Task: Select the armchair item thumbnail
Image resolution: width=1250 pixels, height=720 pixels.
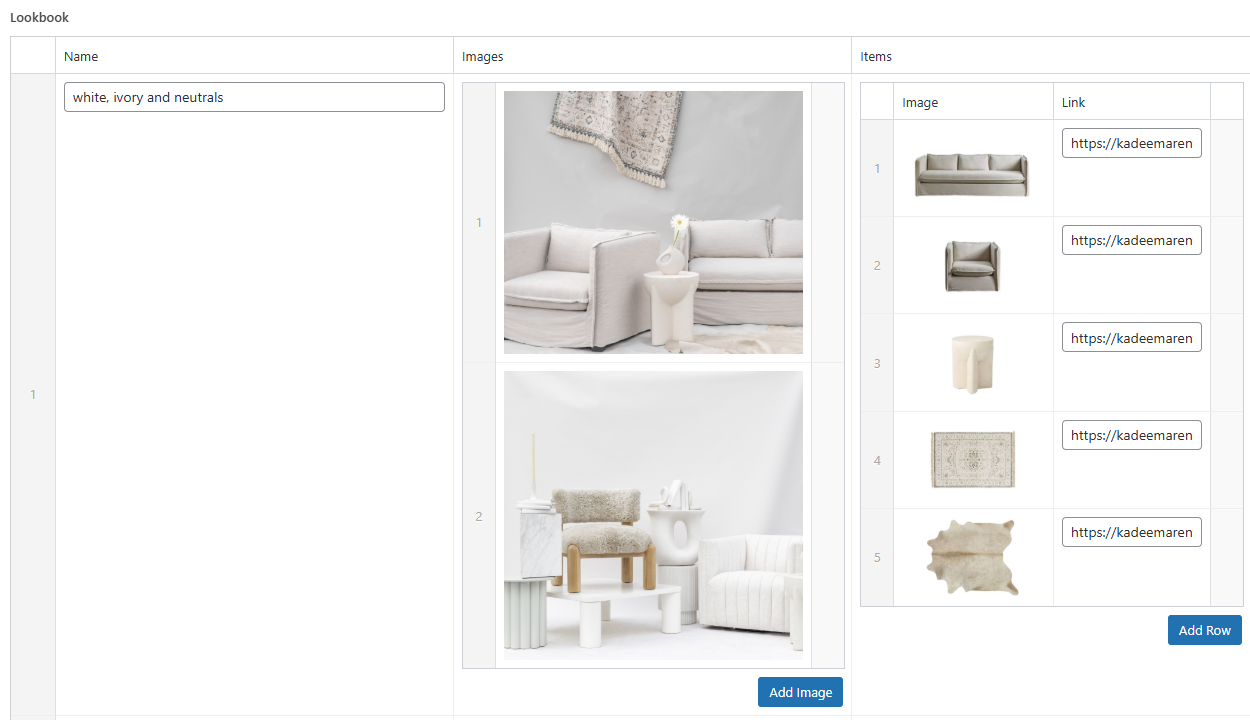Action: 971,266
